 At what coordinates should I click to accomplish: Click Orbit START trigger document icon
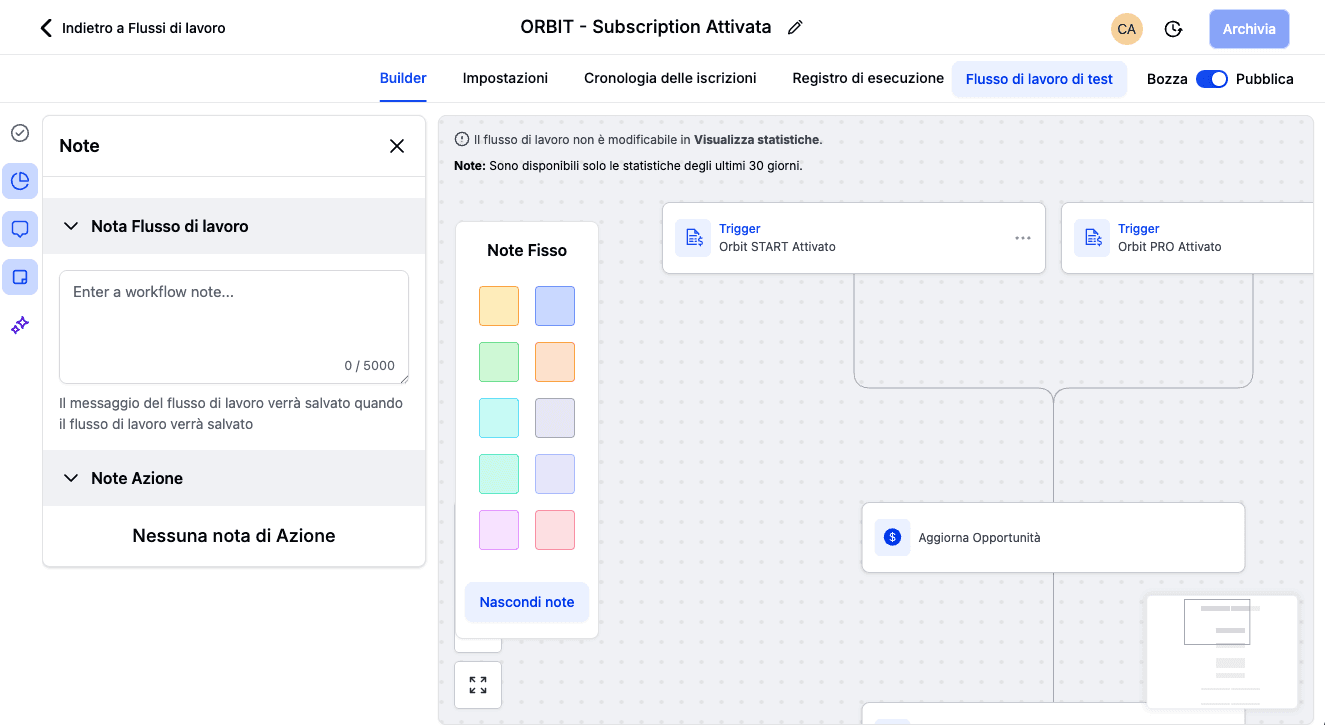(x=693, y=238)
